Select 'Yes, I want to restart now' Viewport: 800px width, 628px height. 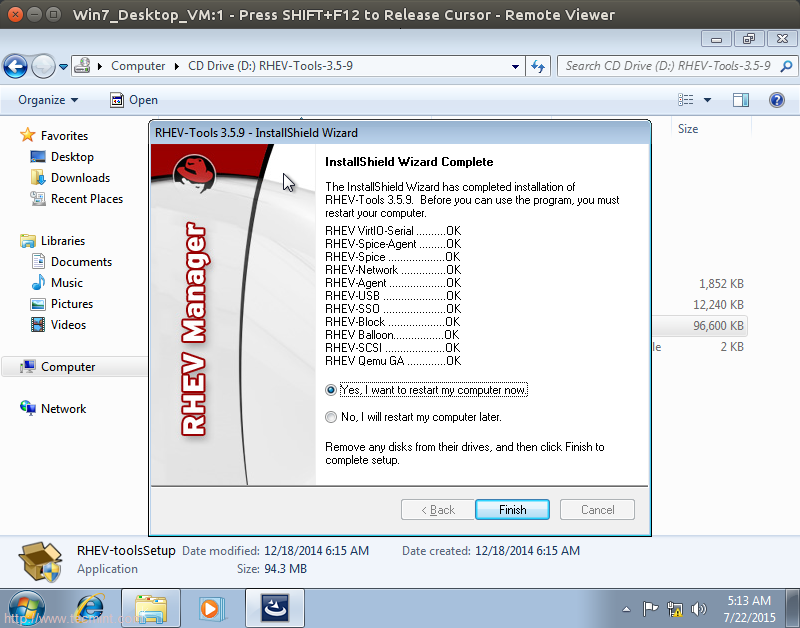[331, 390]
